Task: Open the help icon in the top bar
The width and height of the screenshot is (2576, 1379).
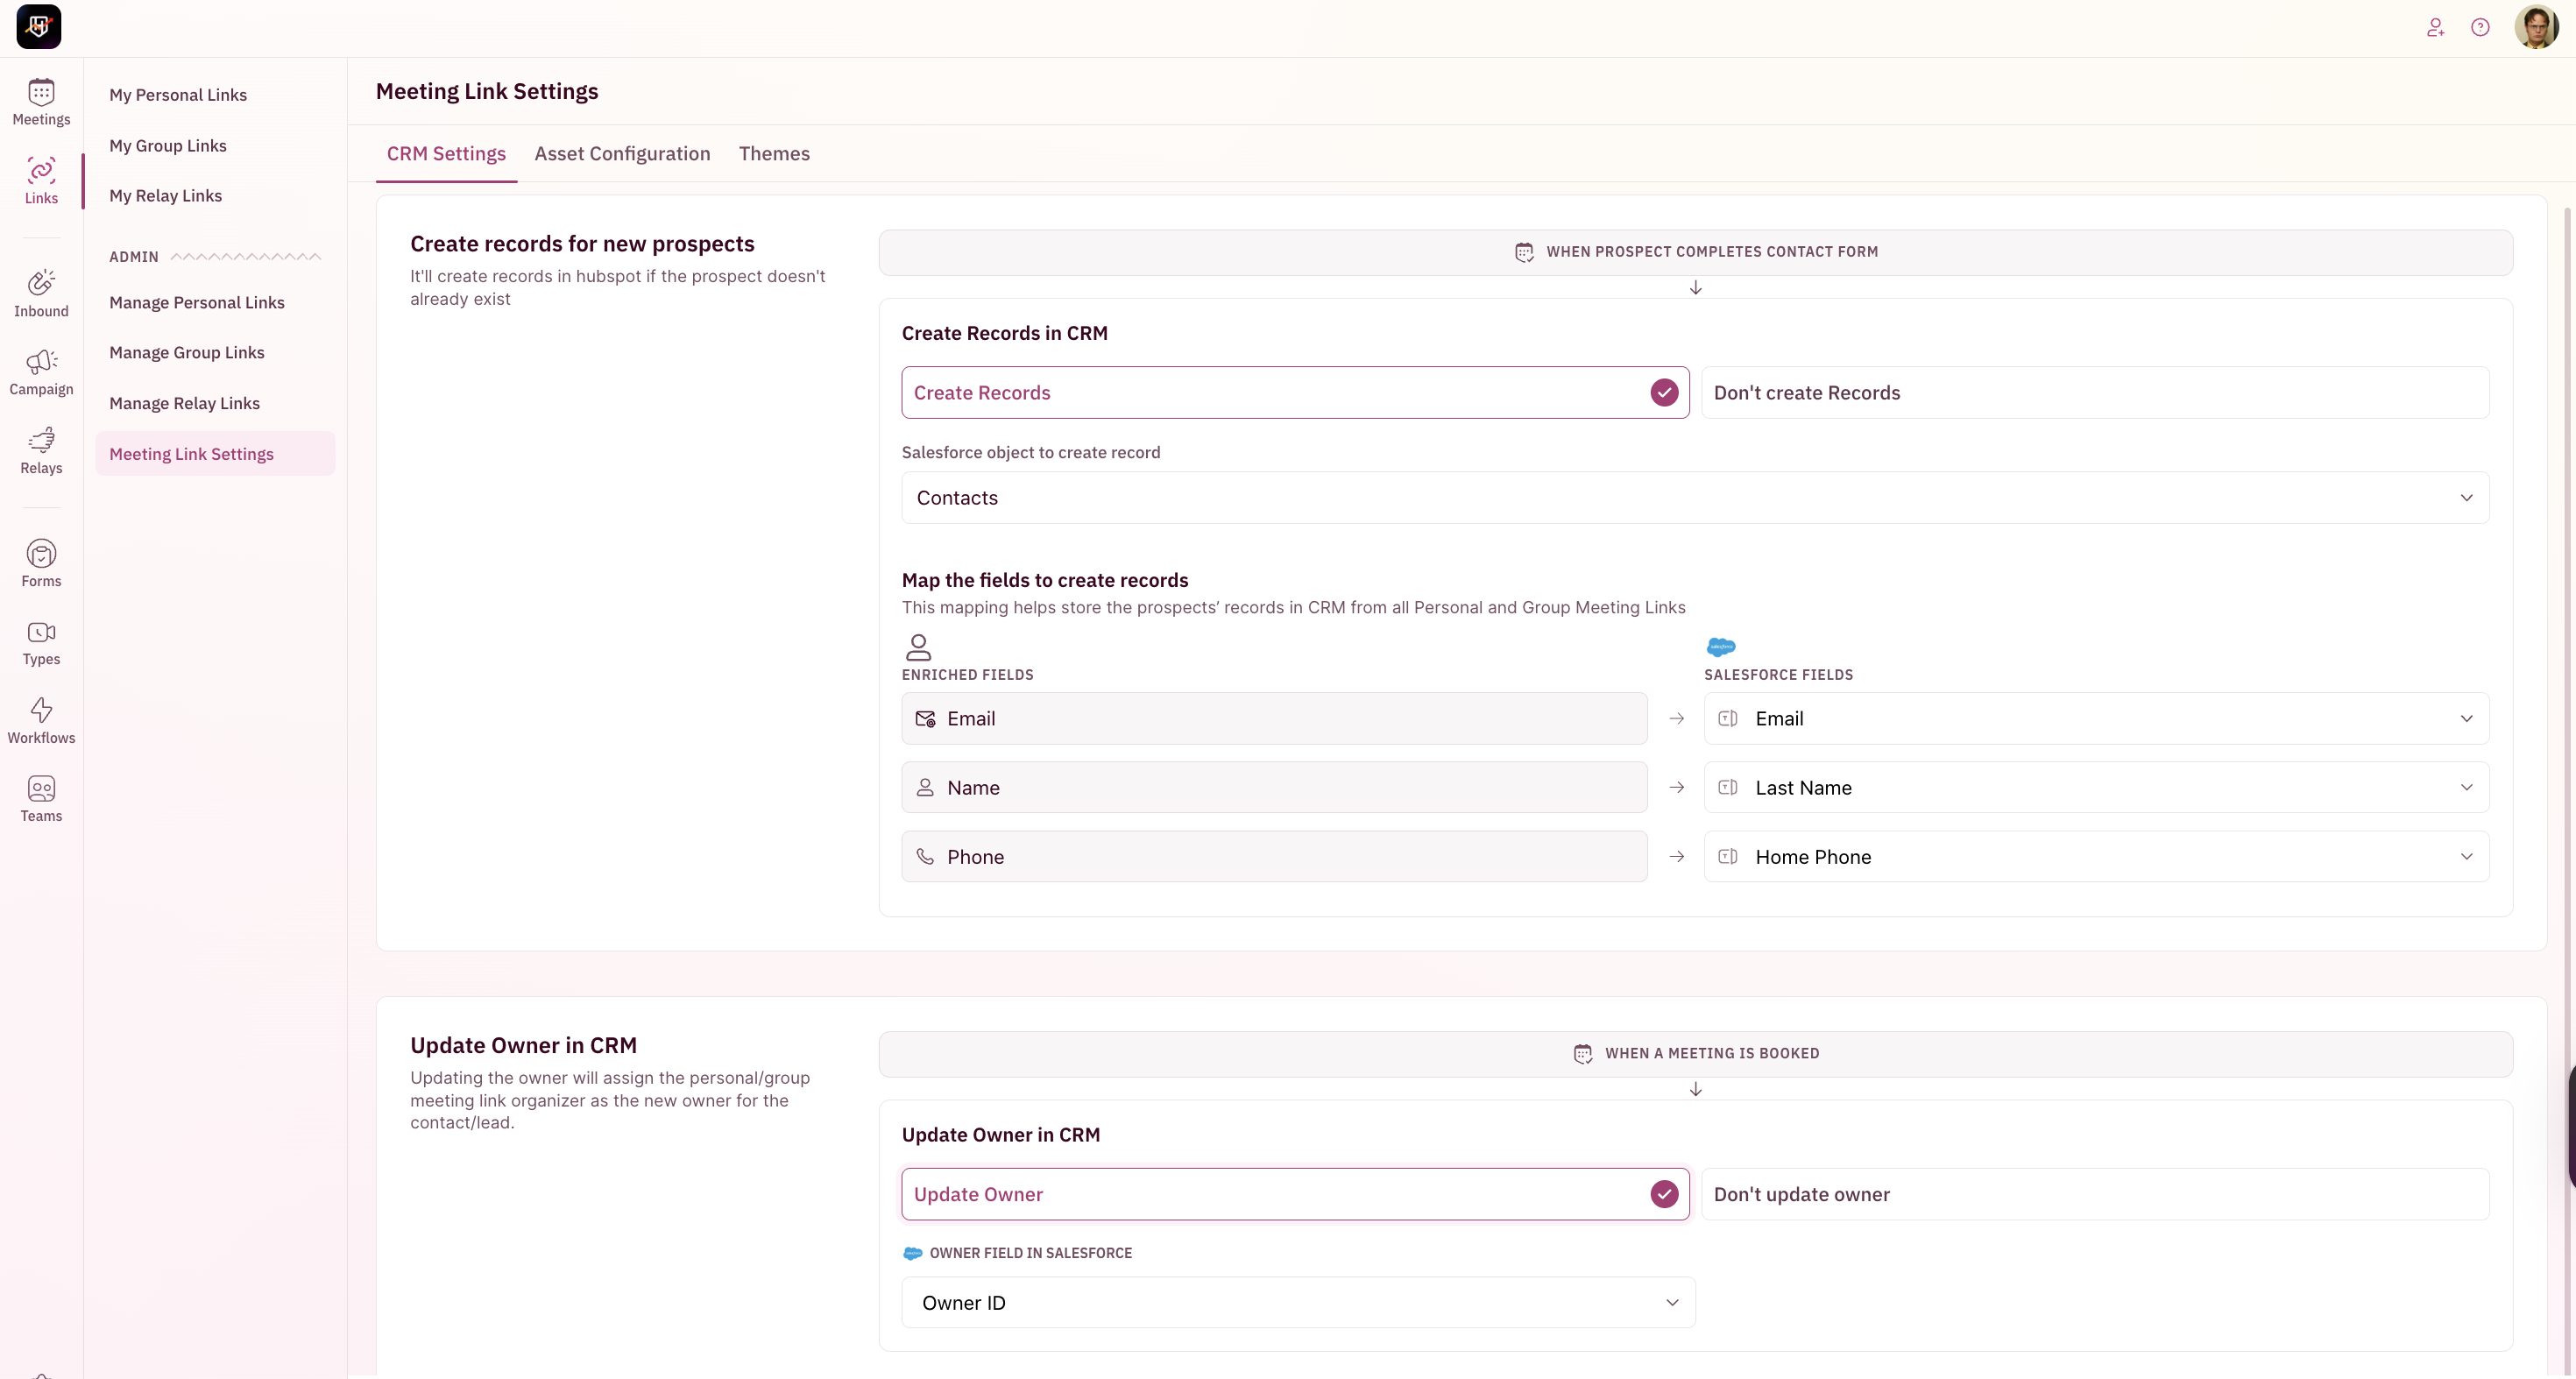Action: [2481, 27]
